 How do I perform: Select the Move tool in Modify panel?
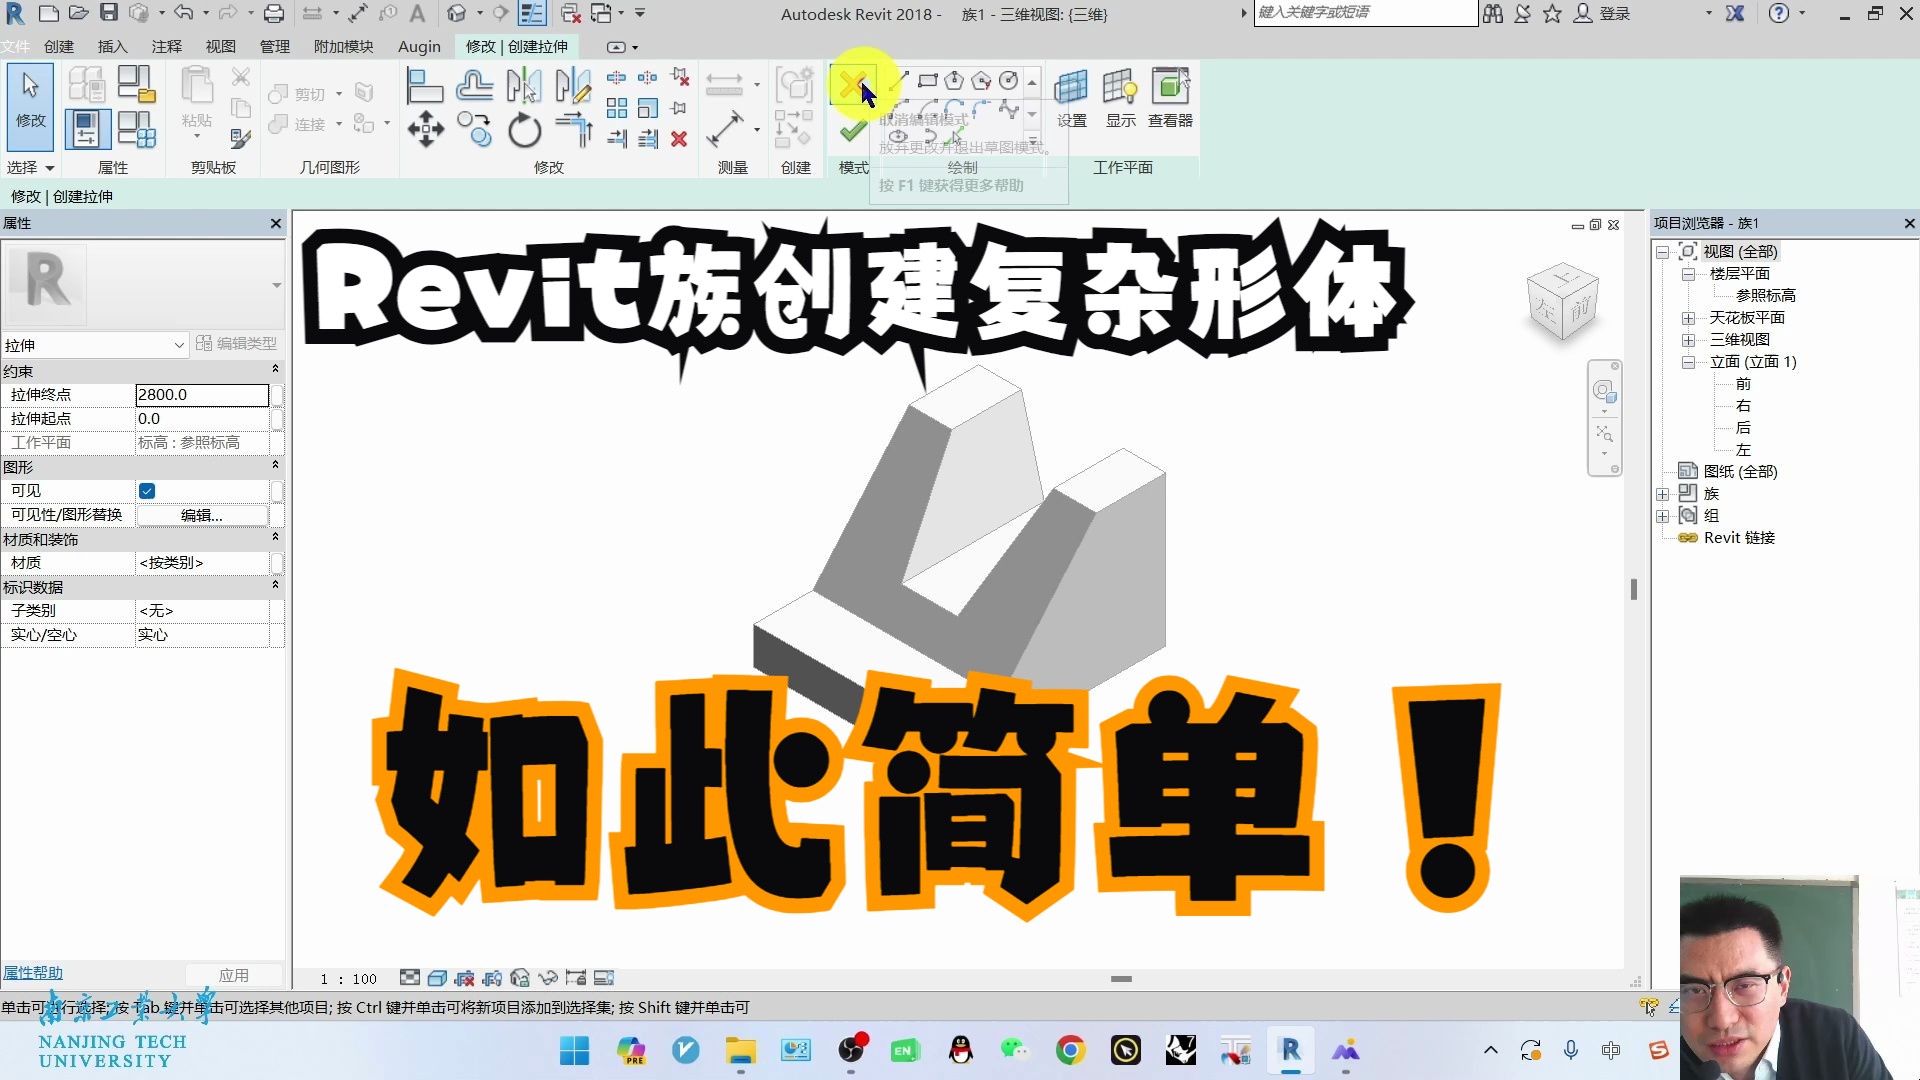[x=426, y=130]
